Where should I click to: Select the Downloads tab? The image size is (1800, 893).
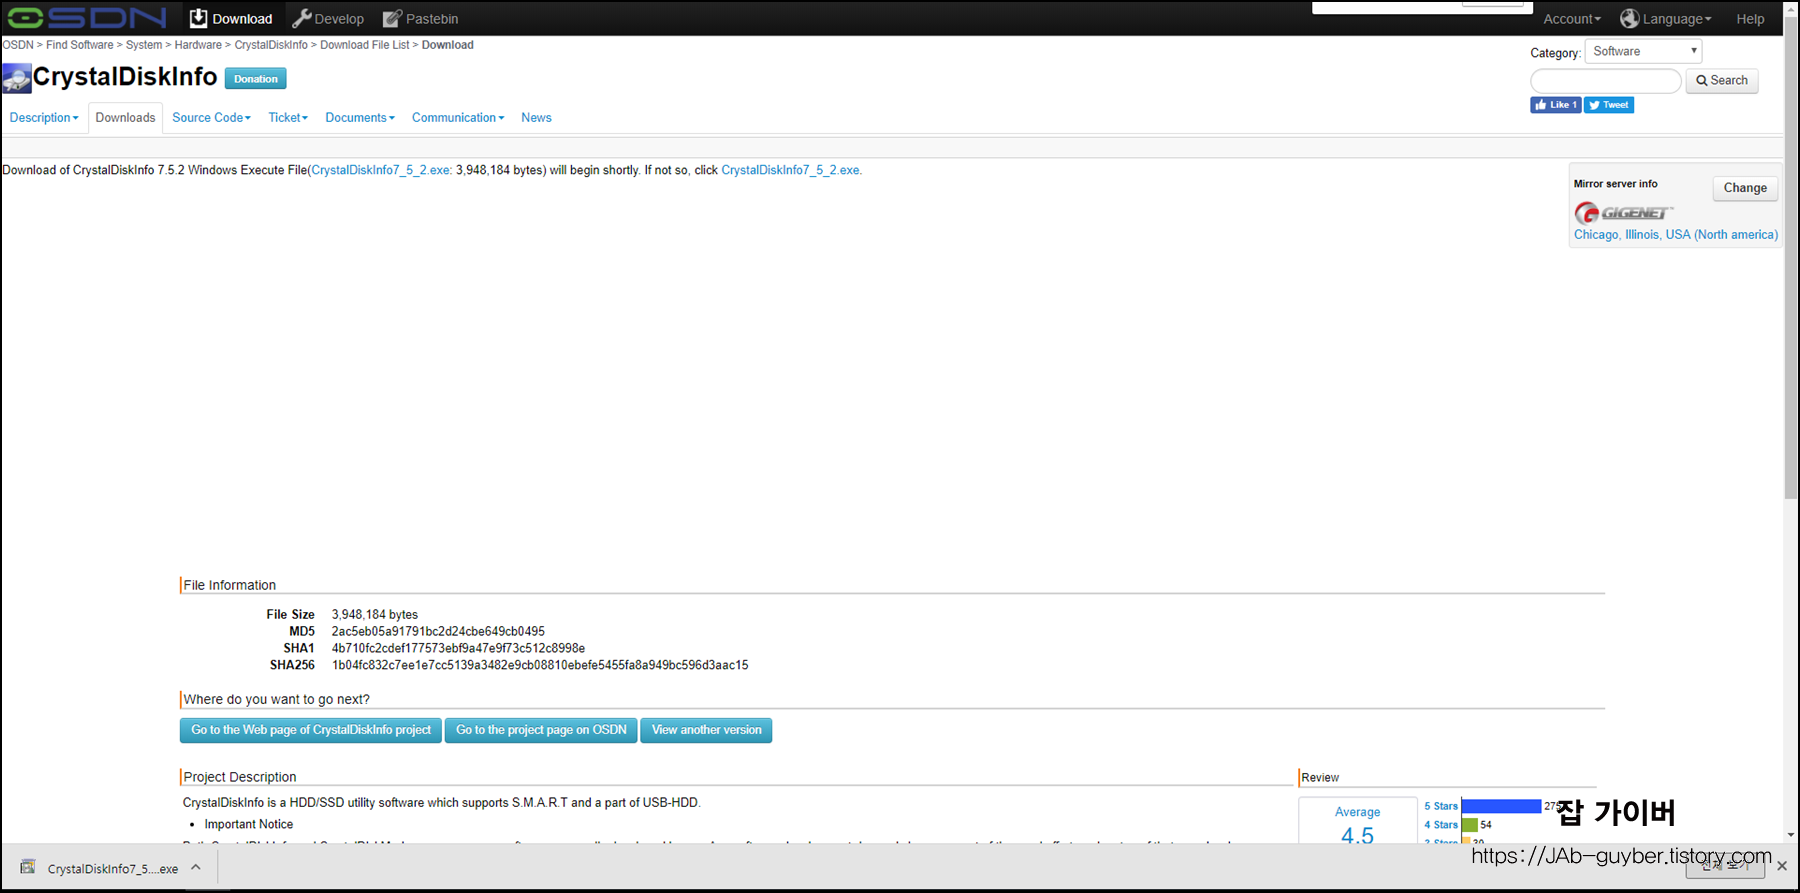click(x=125, y=118)
